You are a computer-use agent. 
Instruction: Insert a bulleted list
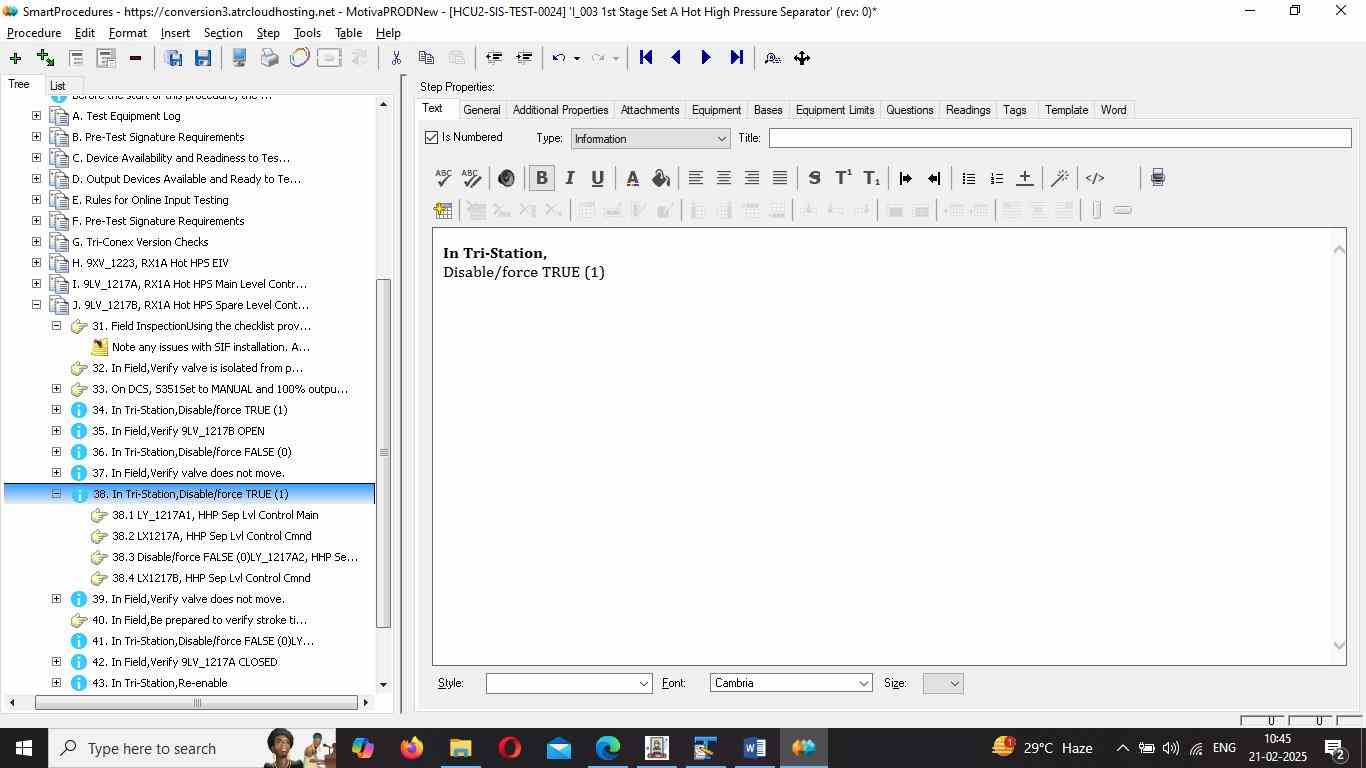[968, 178]
